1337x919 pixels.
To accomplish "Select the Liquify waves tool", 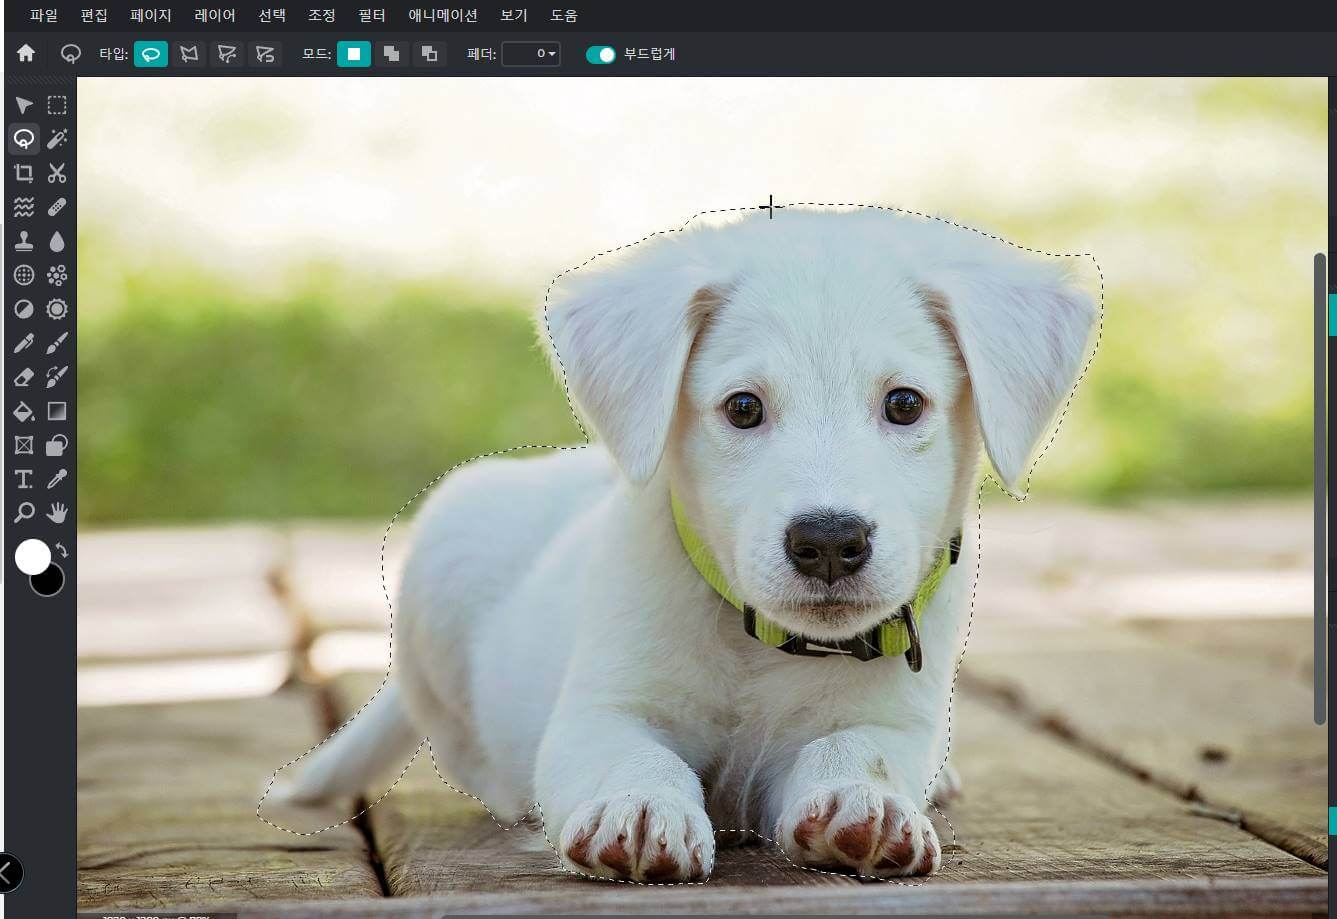I will pyautogui.click(x=24, y=207).
